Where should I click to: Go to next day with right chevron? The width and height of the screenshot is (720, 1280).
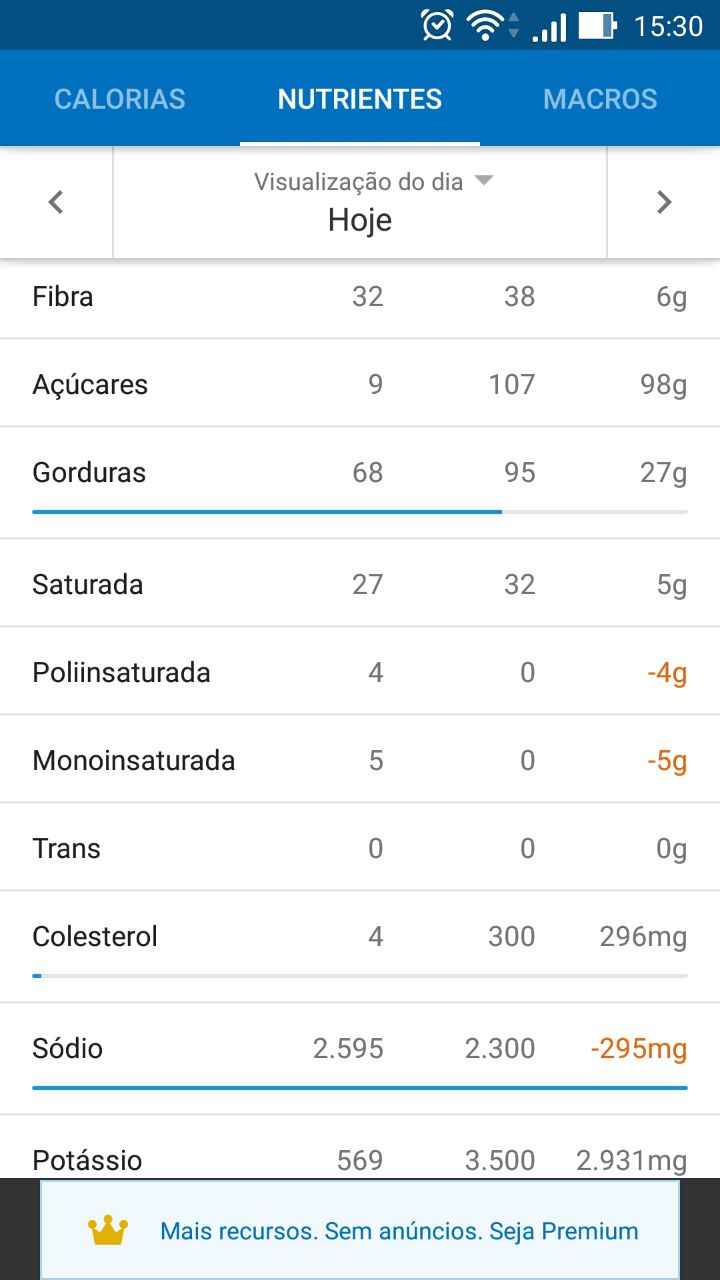pos(664,202)
